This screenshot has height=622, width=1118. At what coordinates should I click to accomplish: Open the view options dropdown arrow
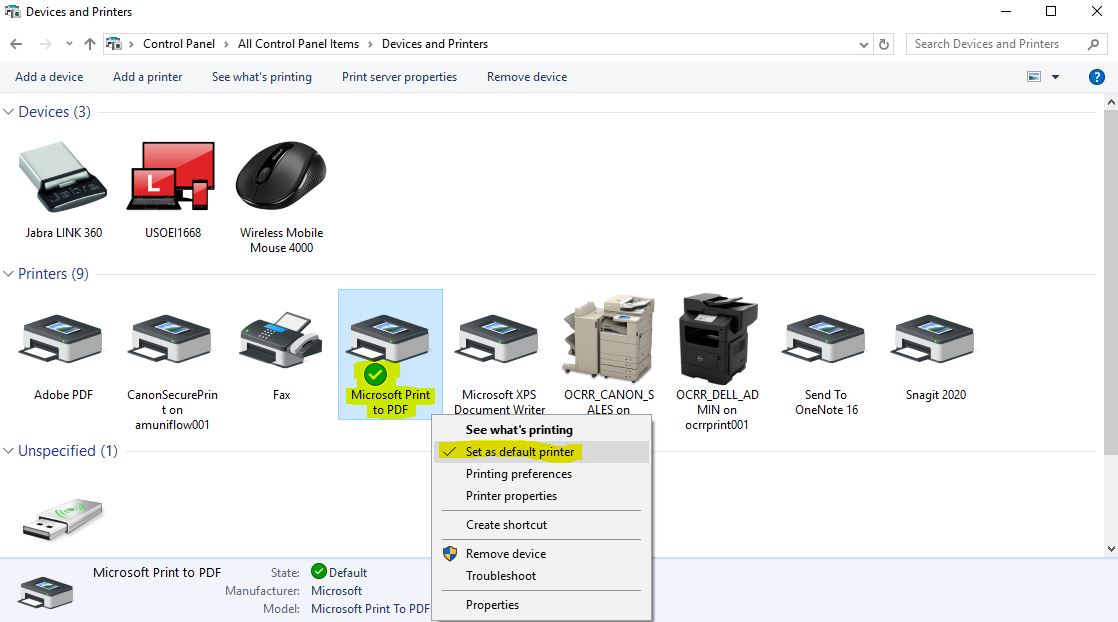coord(1055,77)
